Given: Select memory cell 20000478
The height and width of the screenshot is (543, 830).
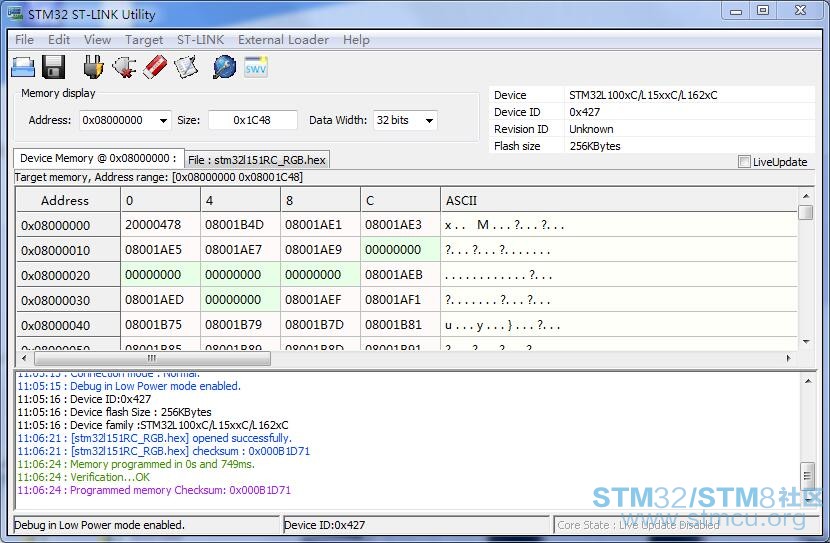Looking at the screenshot, I should 160,225.
